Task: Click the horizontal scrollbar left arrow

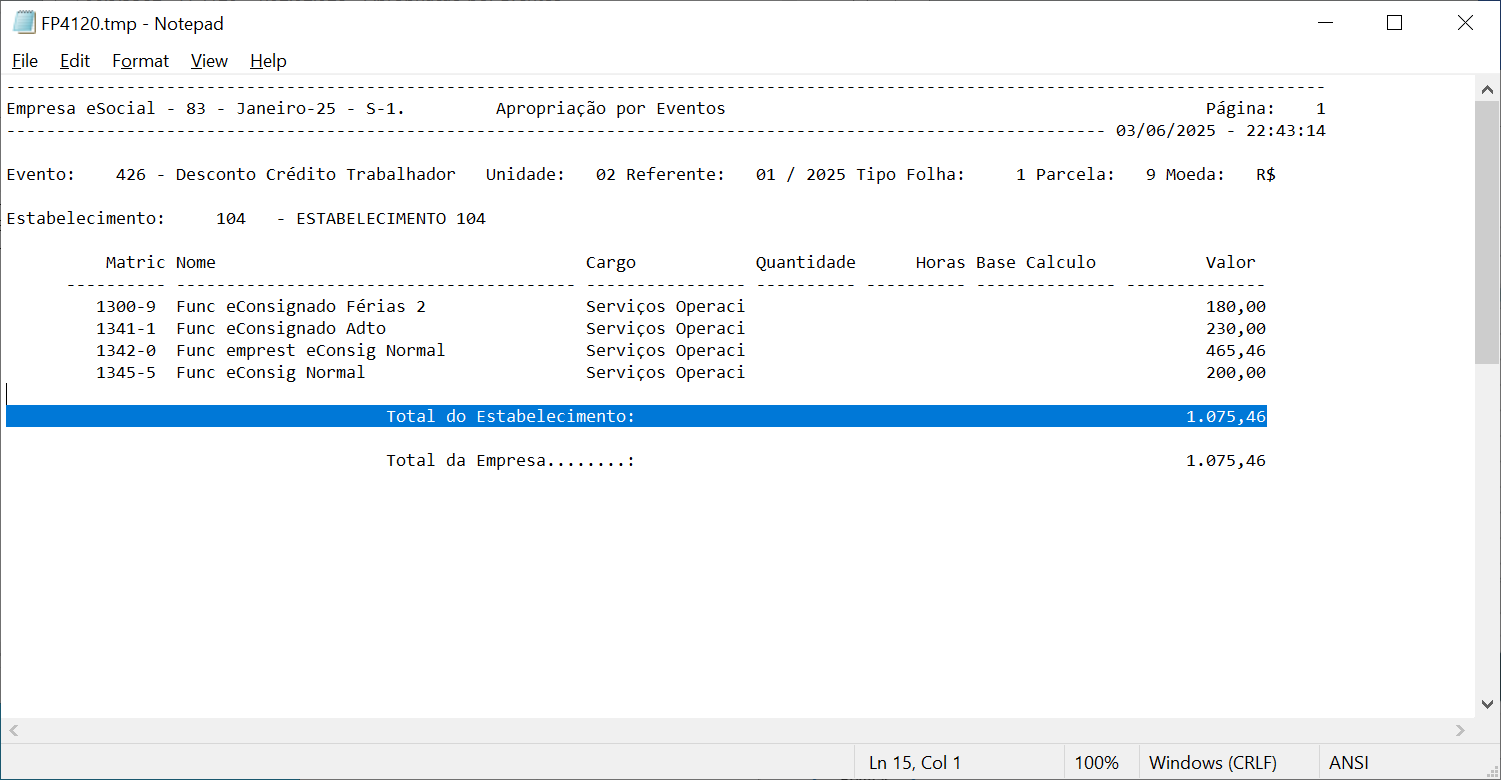Action: click(13, 731)
